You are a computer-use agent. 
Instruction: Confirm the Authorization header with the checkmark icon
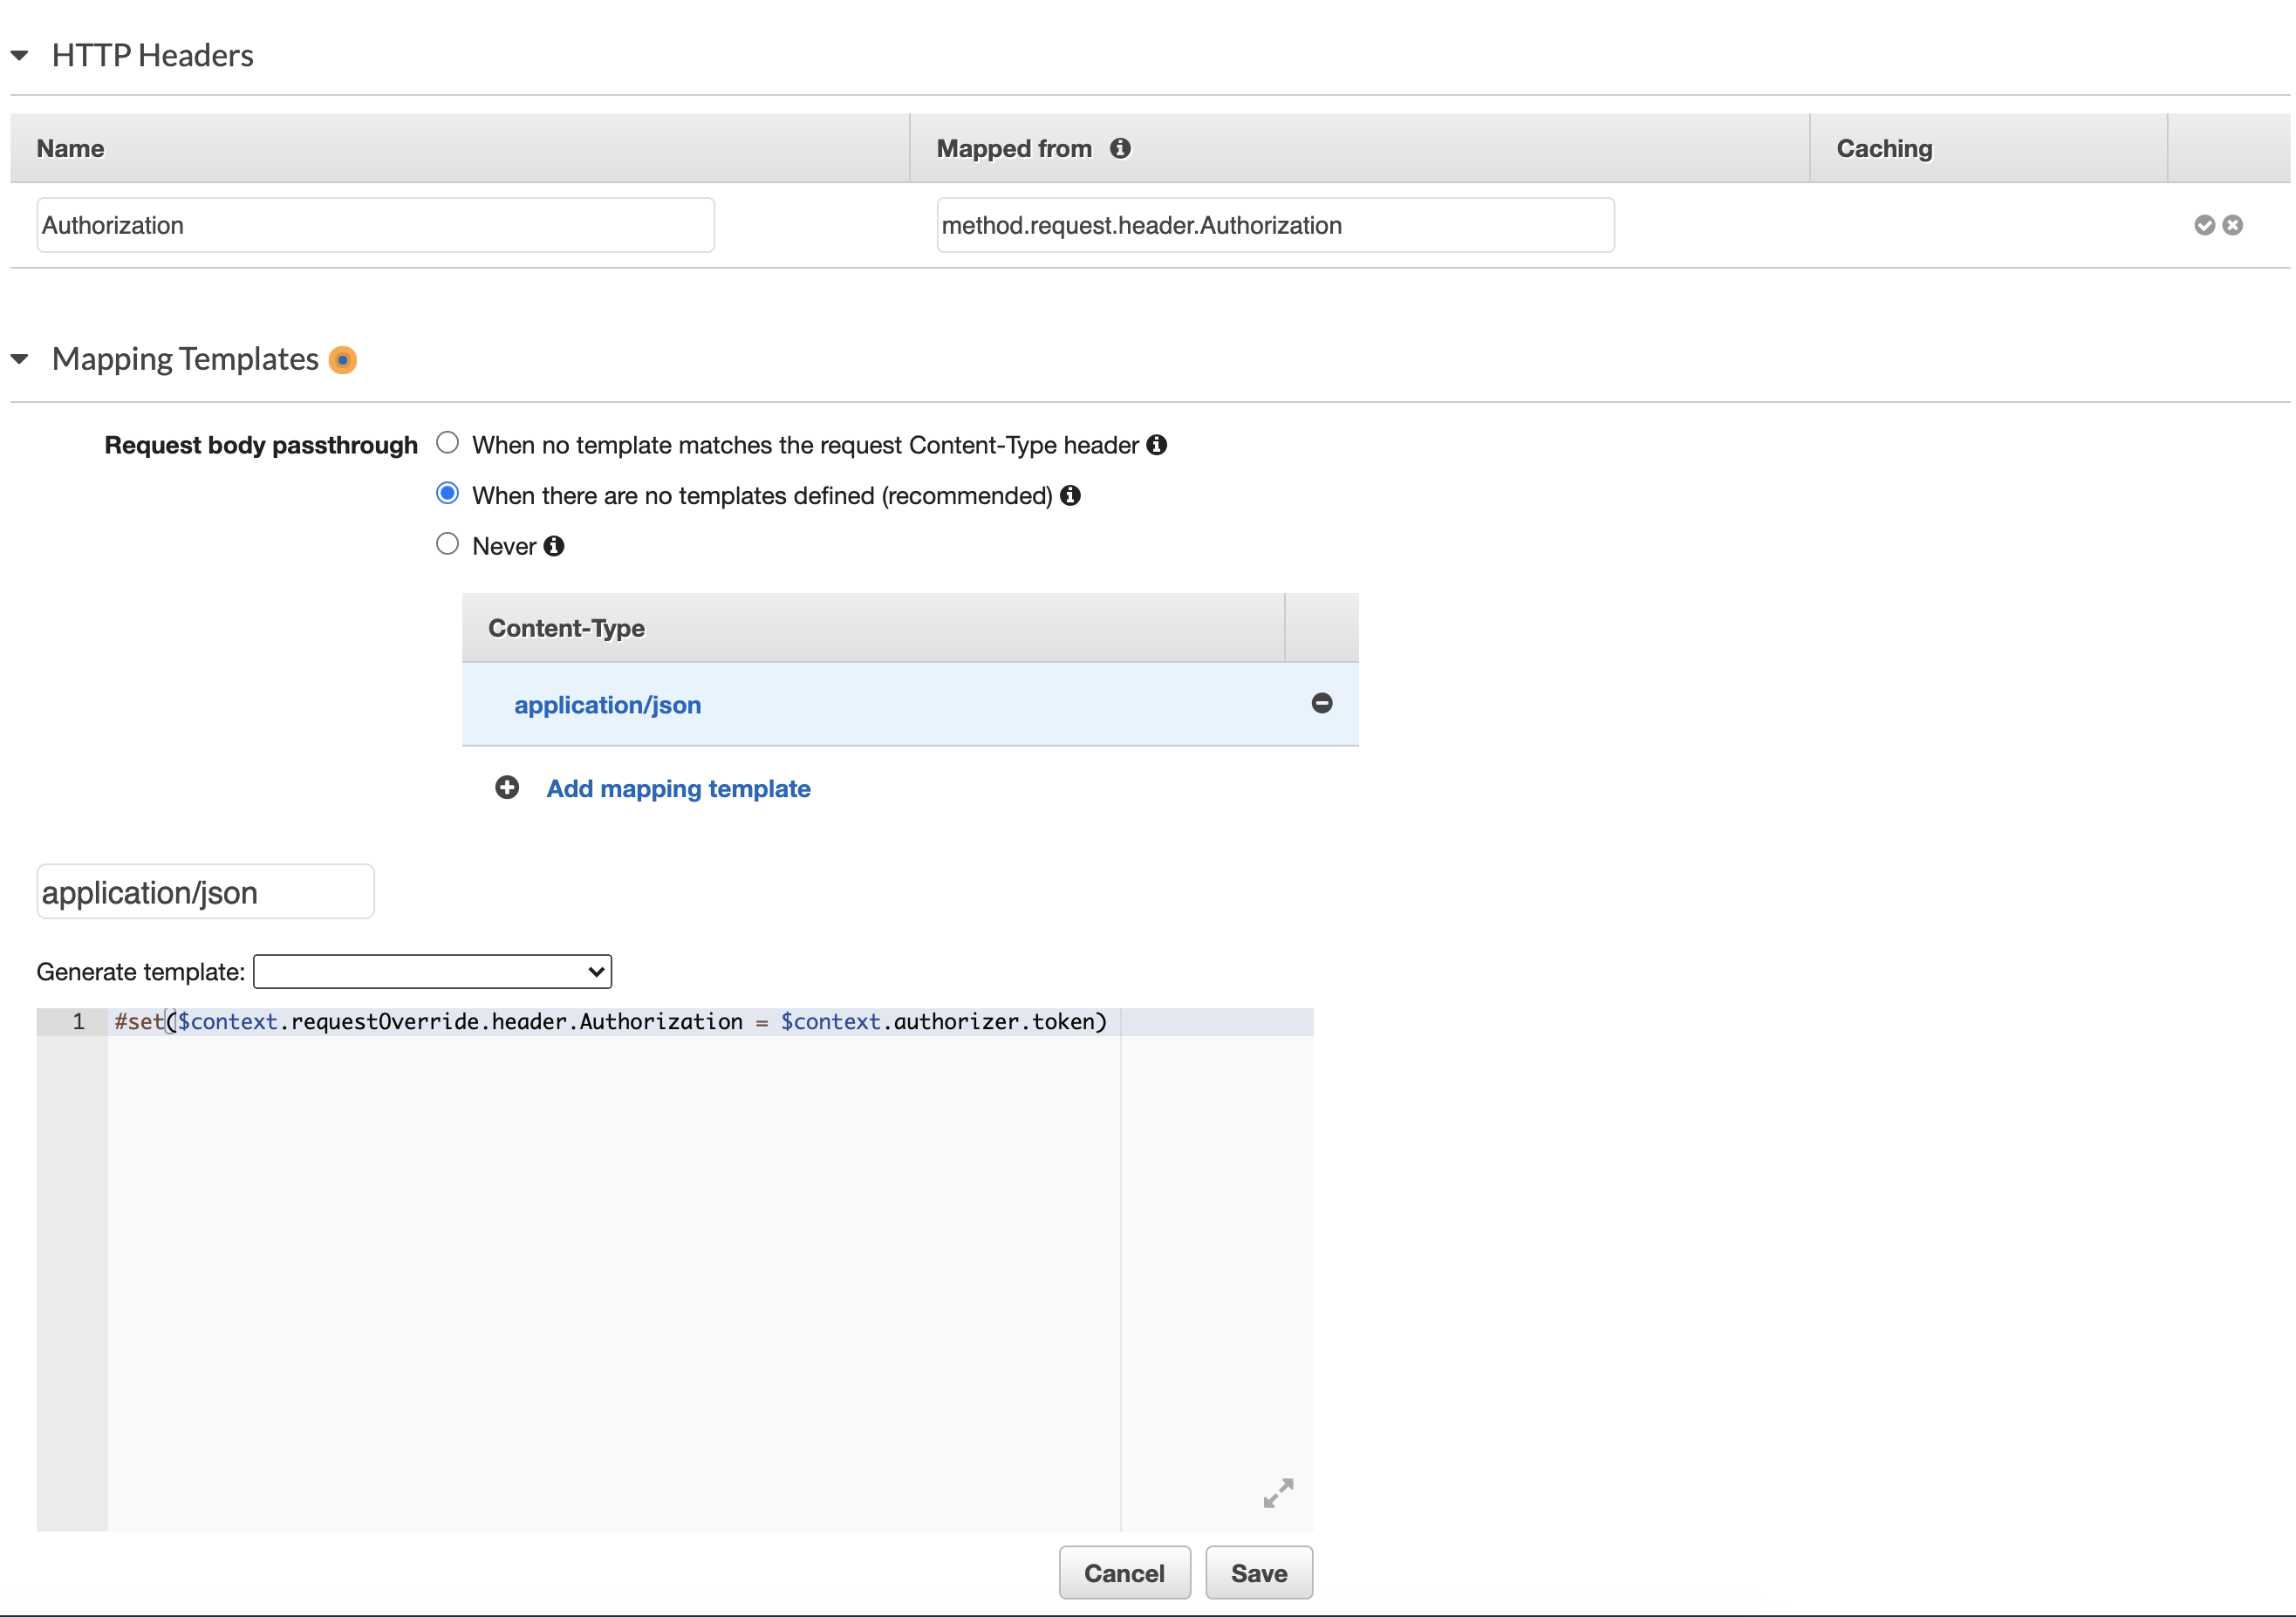[2204, 224]
